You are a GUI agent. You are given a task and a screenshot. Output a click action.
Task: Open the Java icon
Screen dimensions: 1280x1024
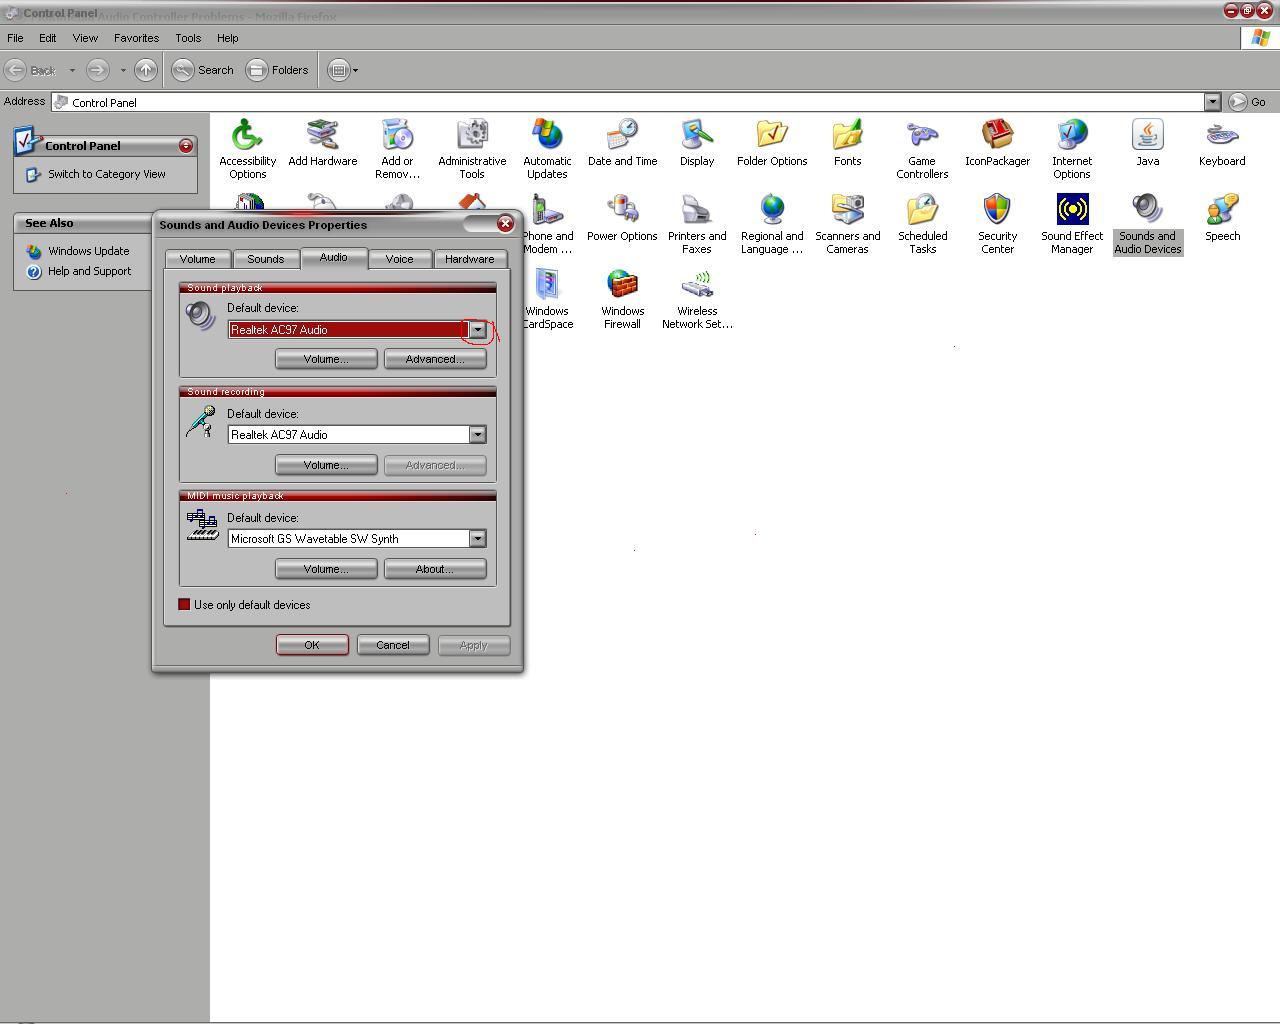coord(1147,142)
